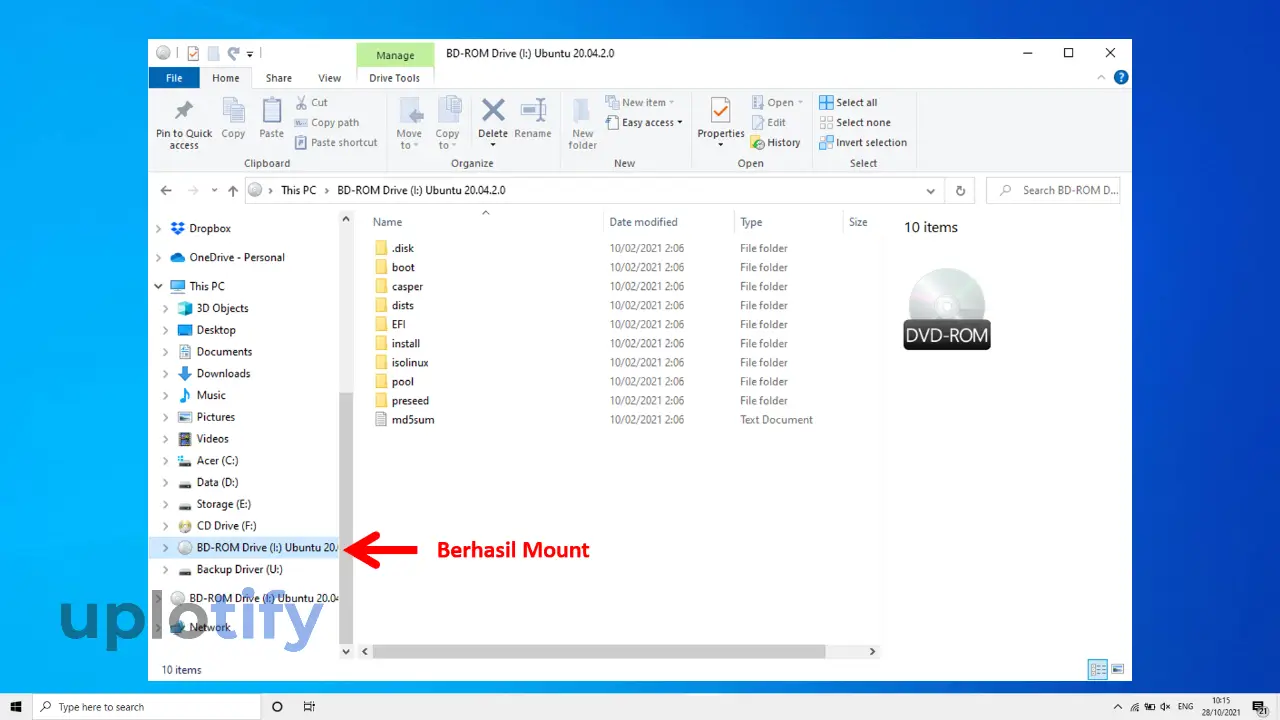The height and width of the screenshot is (720, 1280).
Task: Select the isolinux folder
Action: [x=409, y=362]
